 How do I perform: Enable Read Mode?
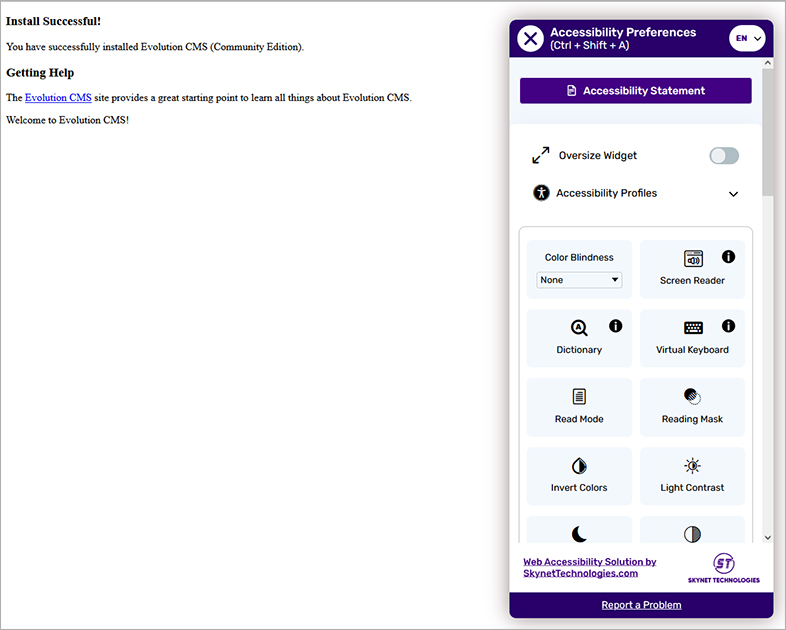(579, 407)
